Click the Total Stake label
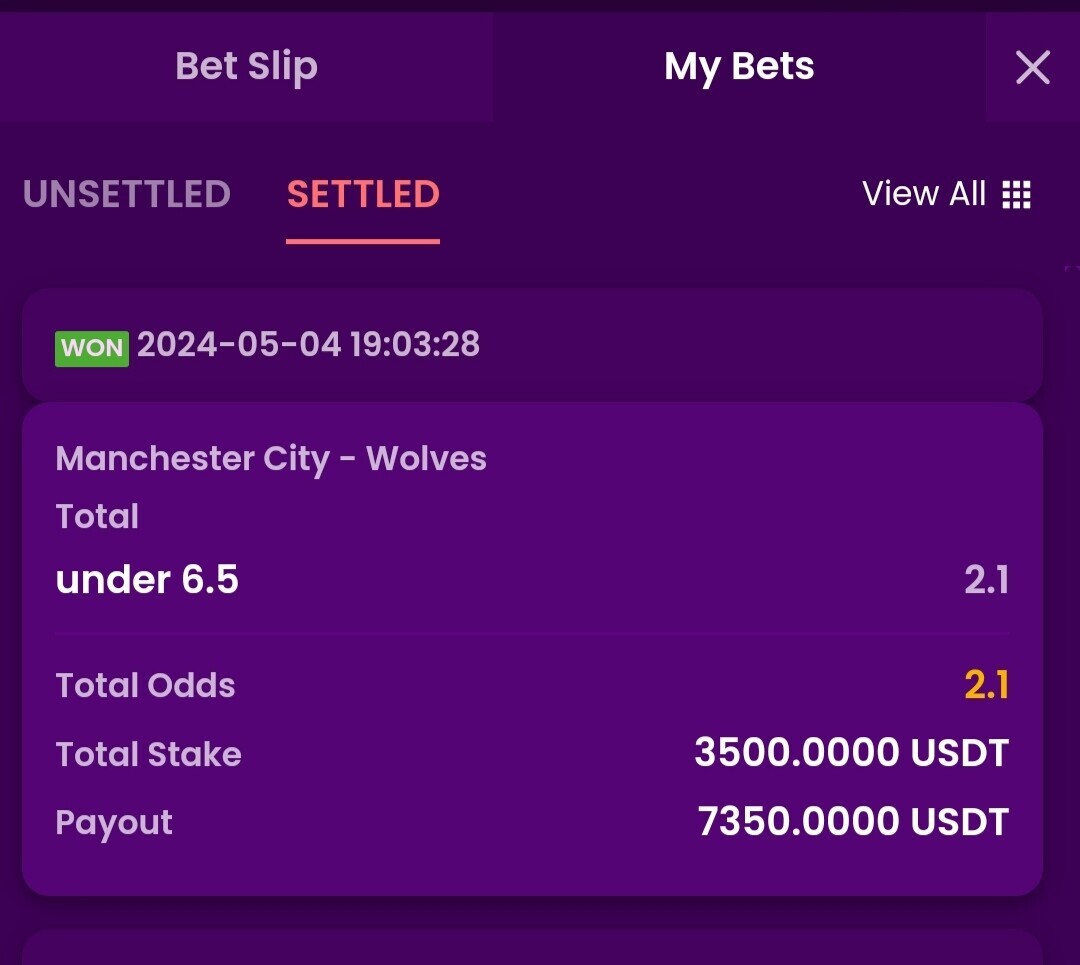The image size is (1080, 965). pyautogui.click(x=148, y=754)
